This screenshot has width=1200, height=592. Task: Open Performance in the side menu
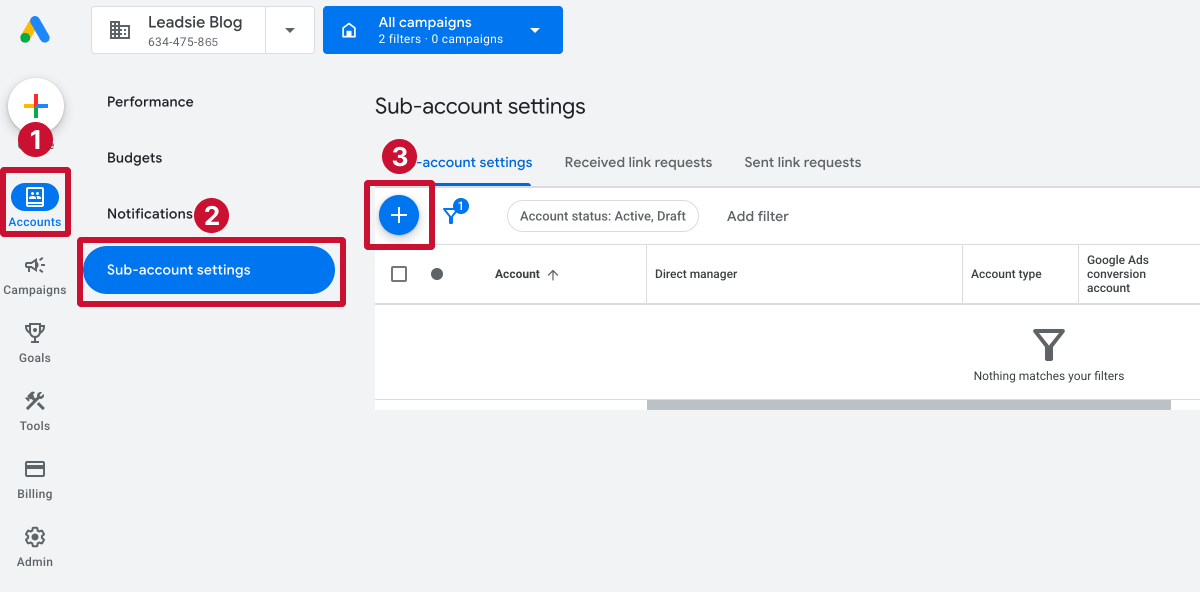150,102
